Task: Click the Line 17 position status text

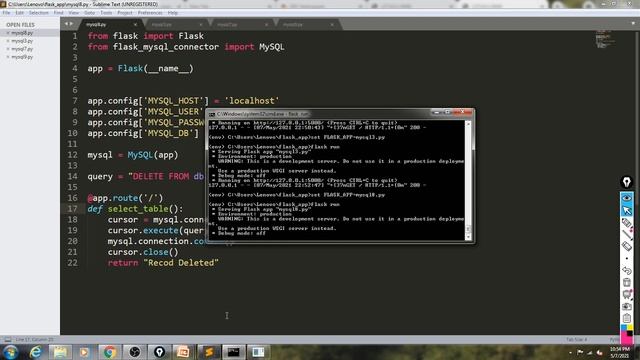Action: click(35, 340)
